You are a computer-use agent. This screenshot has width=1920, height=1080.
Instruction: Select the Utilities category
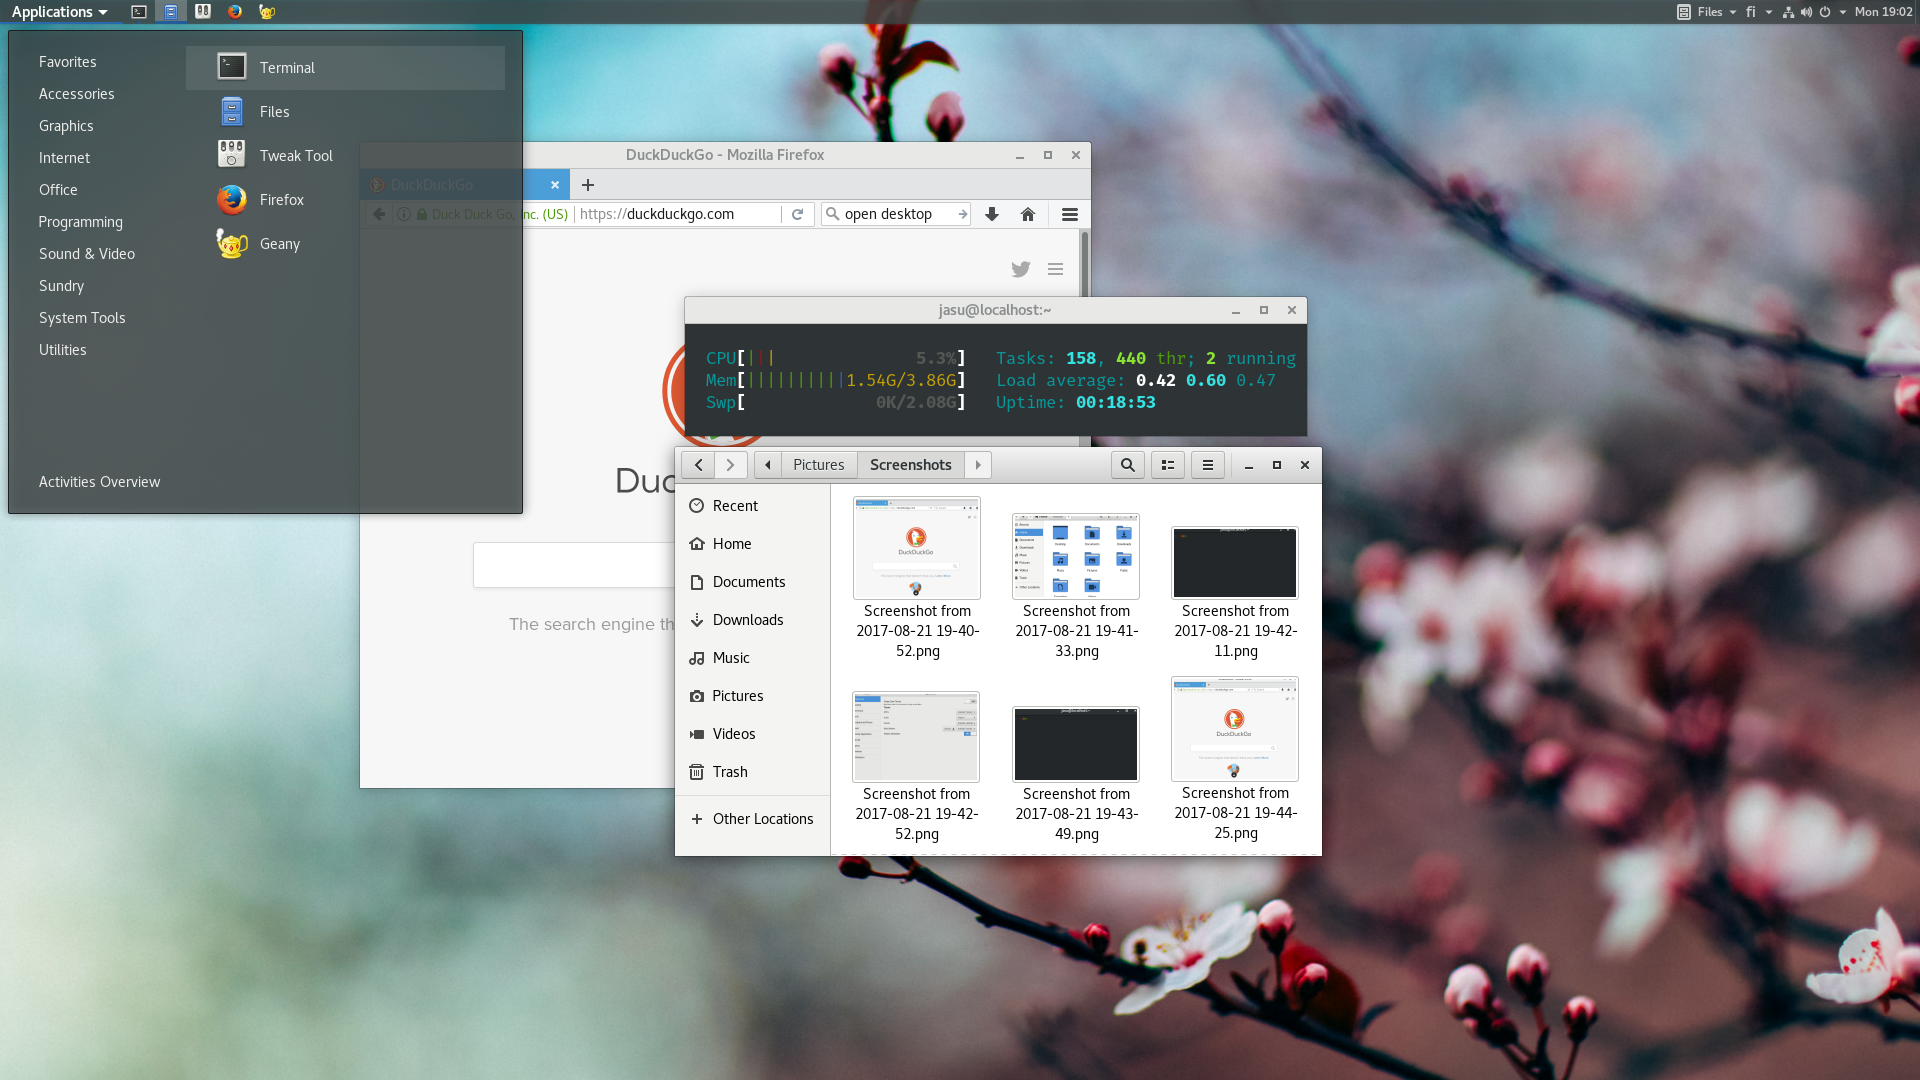(63, 350)
